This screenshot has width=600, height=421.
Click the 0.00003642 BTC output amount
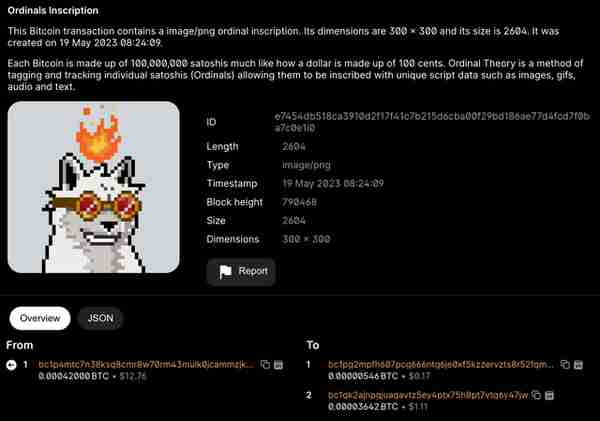coord(363,406)
